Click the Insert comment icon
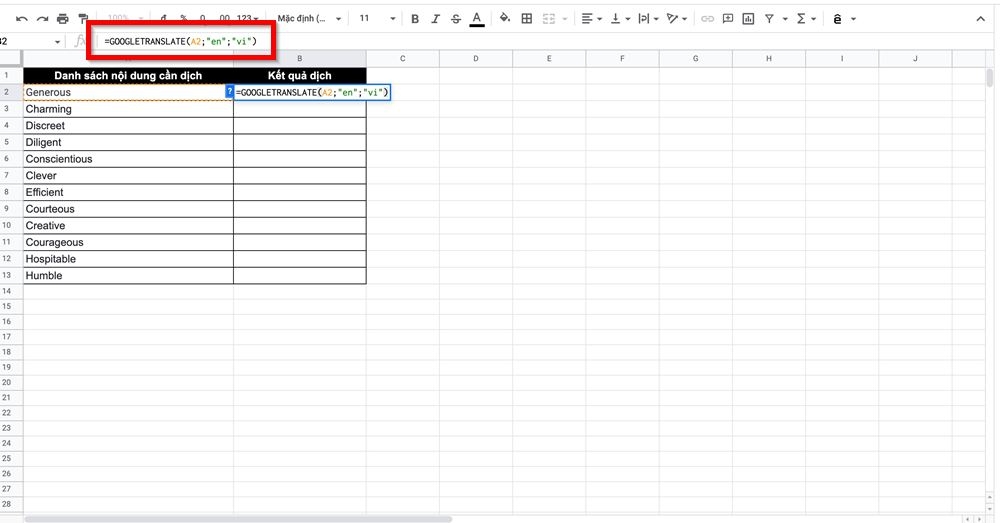Image resolution: width=1000 pixels, height=523 pixels. pos(728,19)
